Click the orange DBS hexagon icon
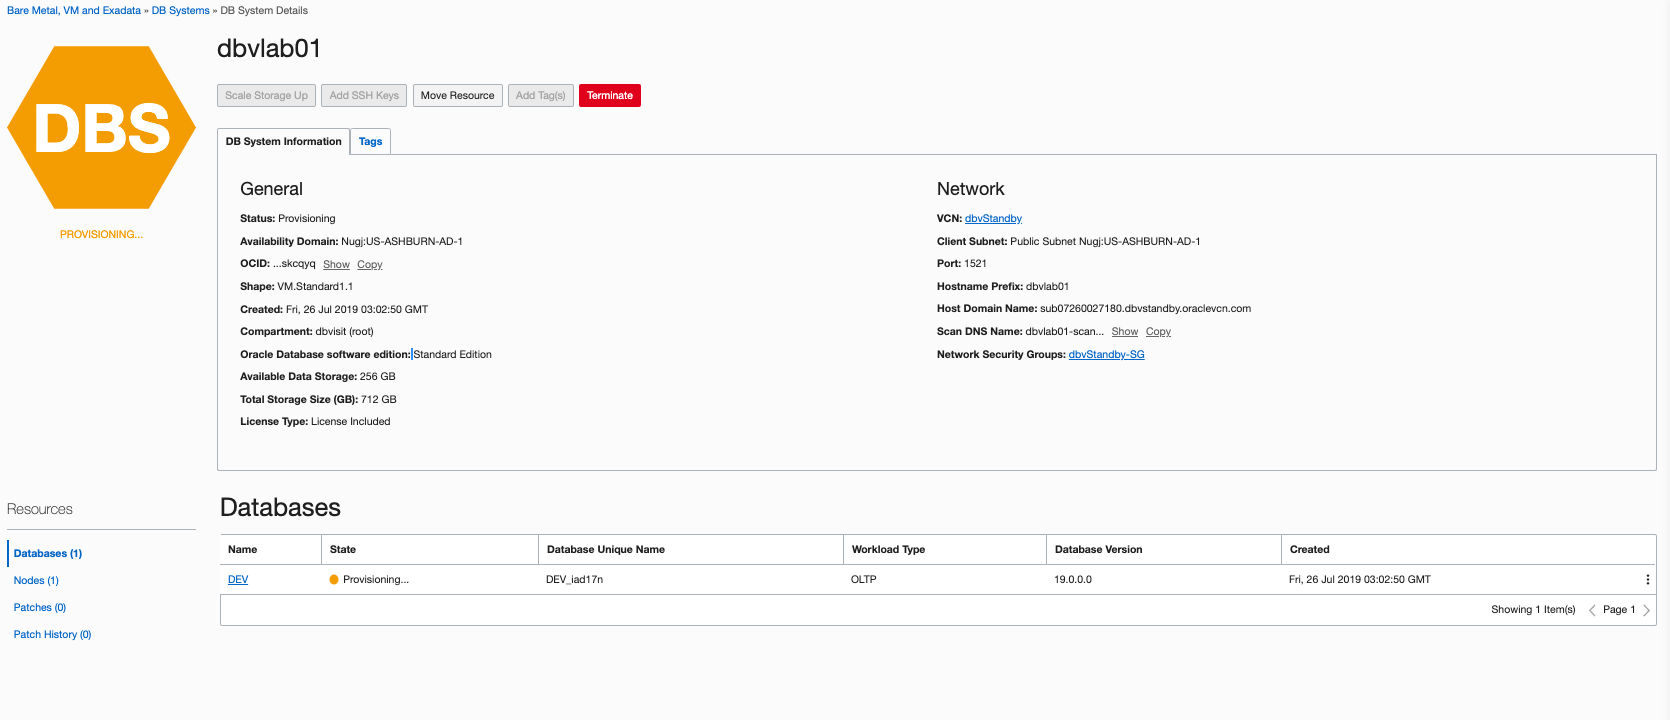Screen dimensions: 1670x720 coord(101,128)
